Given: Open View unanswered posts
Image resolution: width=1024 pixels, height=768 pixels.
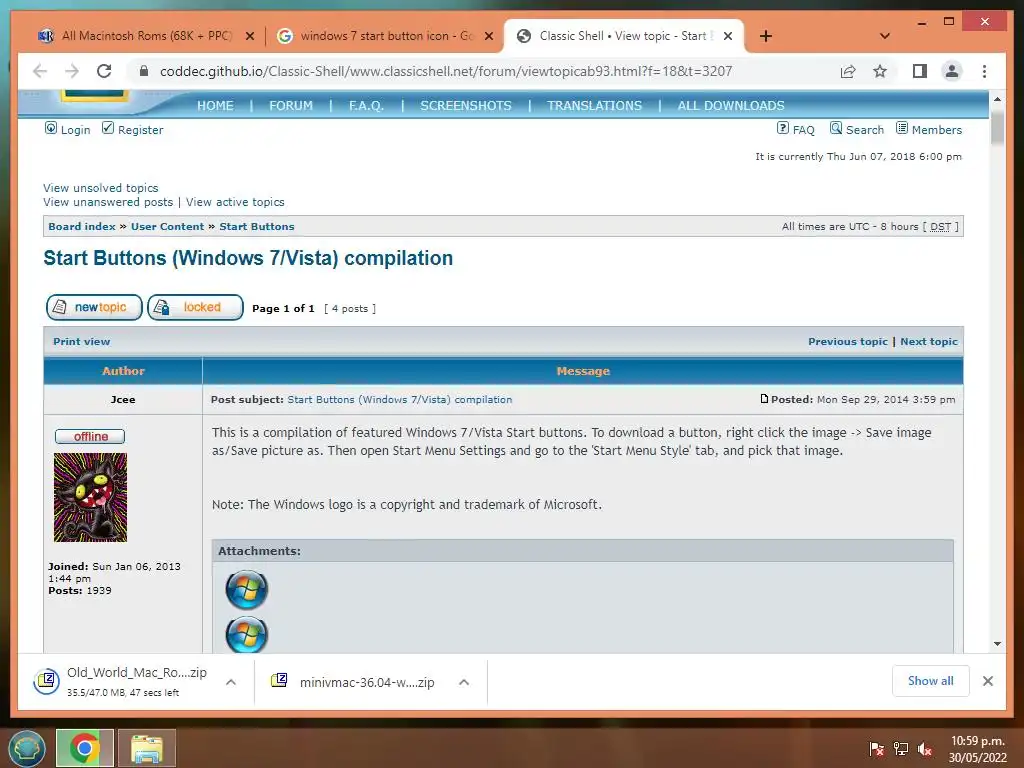Looking at the screenshot, I should (x=108, y=202).
